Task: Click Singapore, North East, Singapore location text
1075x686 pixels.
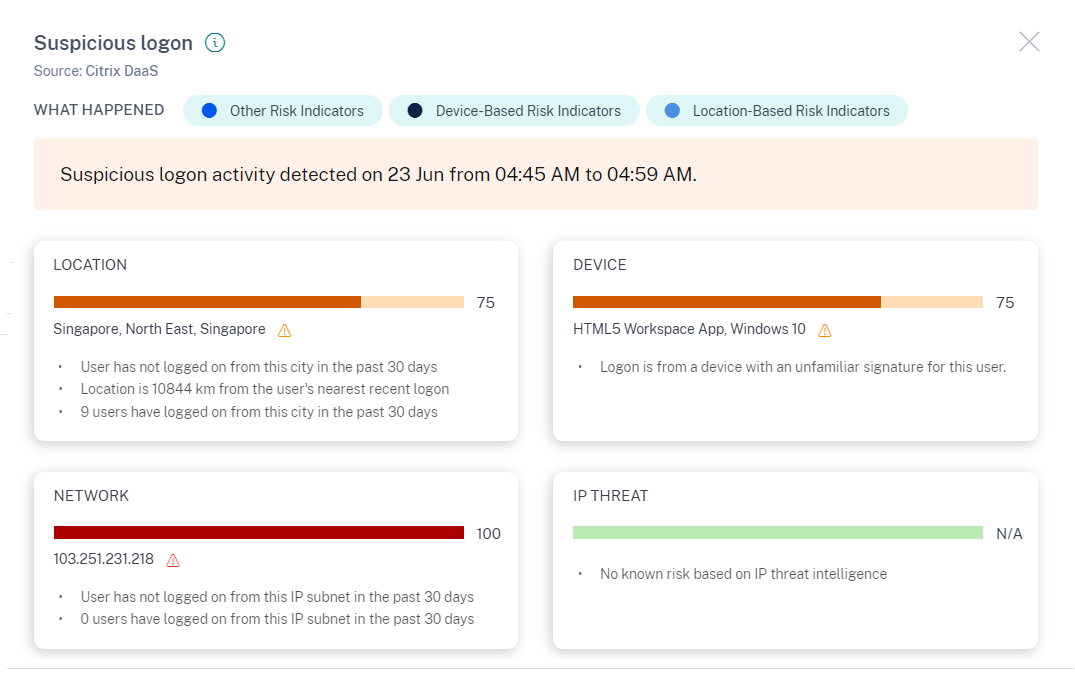Action: pyautogui.click(x=159, y=329)
